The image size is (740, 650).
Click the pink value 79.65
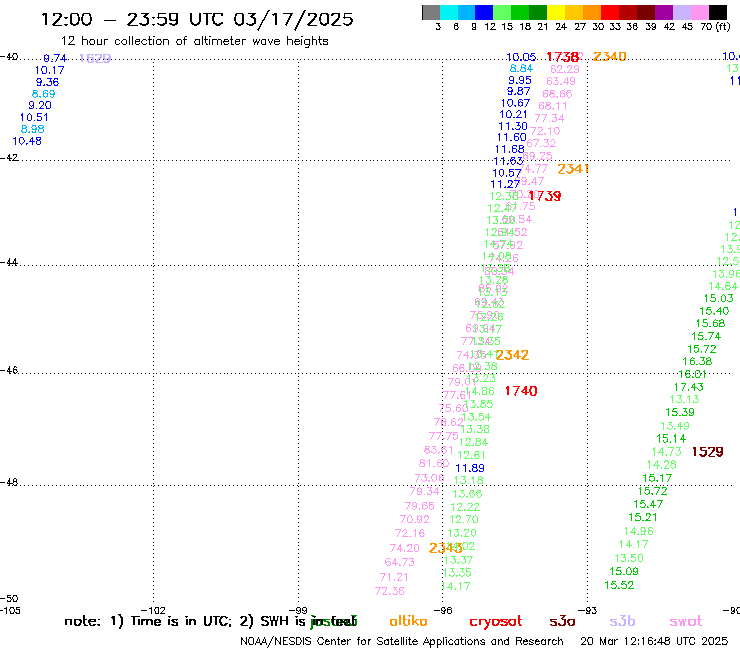[420, 506]
